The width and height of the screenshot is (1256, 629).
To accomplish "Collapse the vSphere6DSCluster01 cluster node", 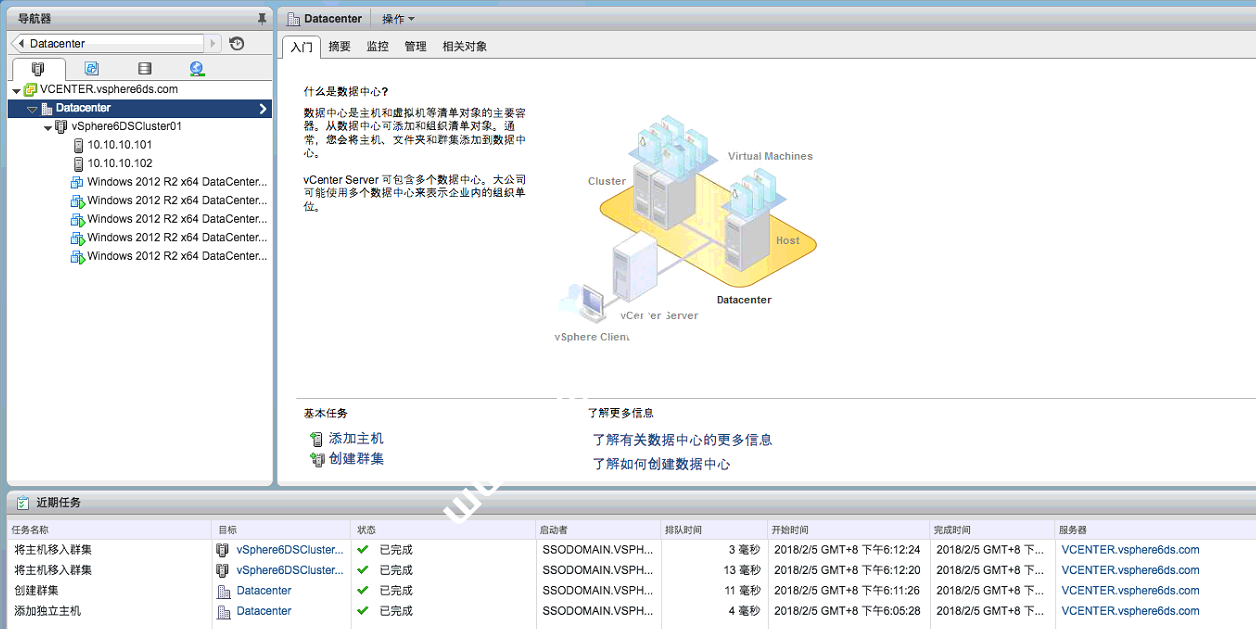I will coord(48,128).
